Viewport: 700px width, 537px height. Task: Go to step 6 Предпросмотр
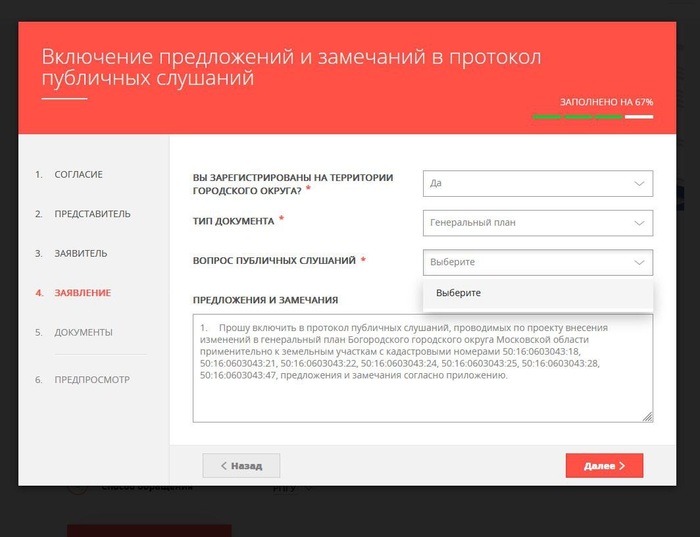83,380
